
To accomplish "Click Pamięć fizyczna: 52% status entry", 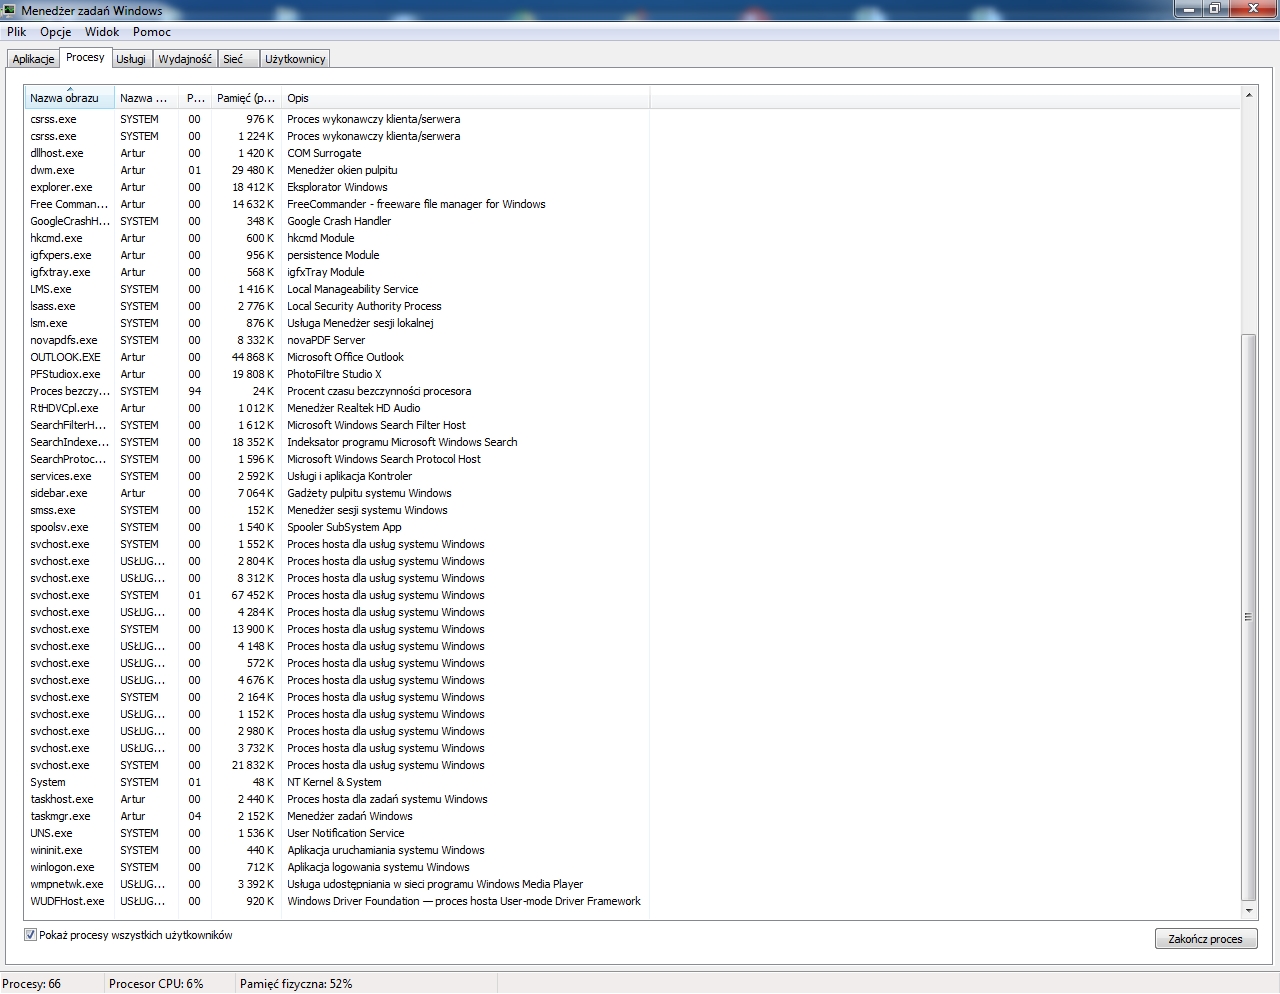I will point(296,984).
